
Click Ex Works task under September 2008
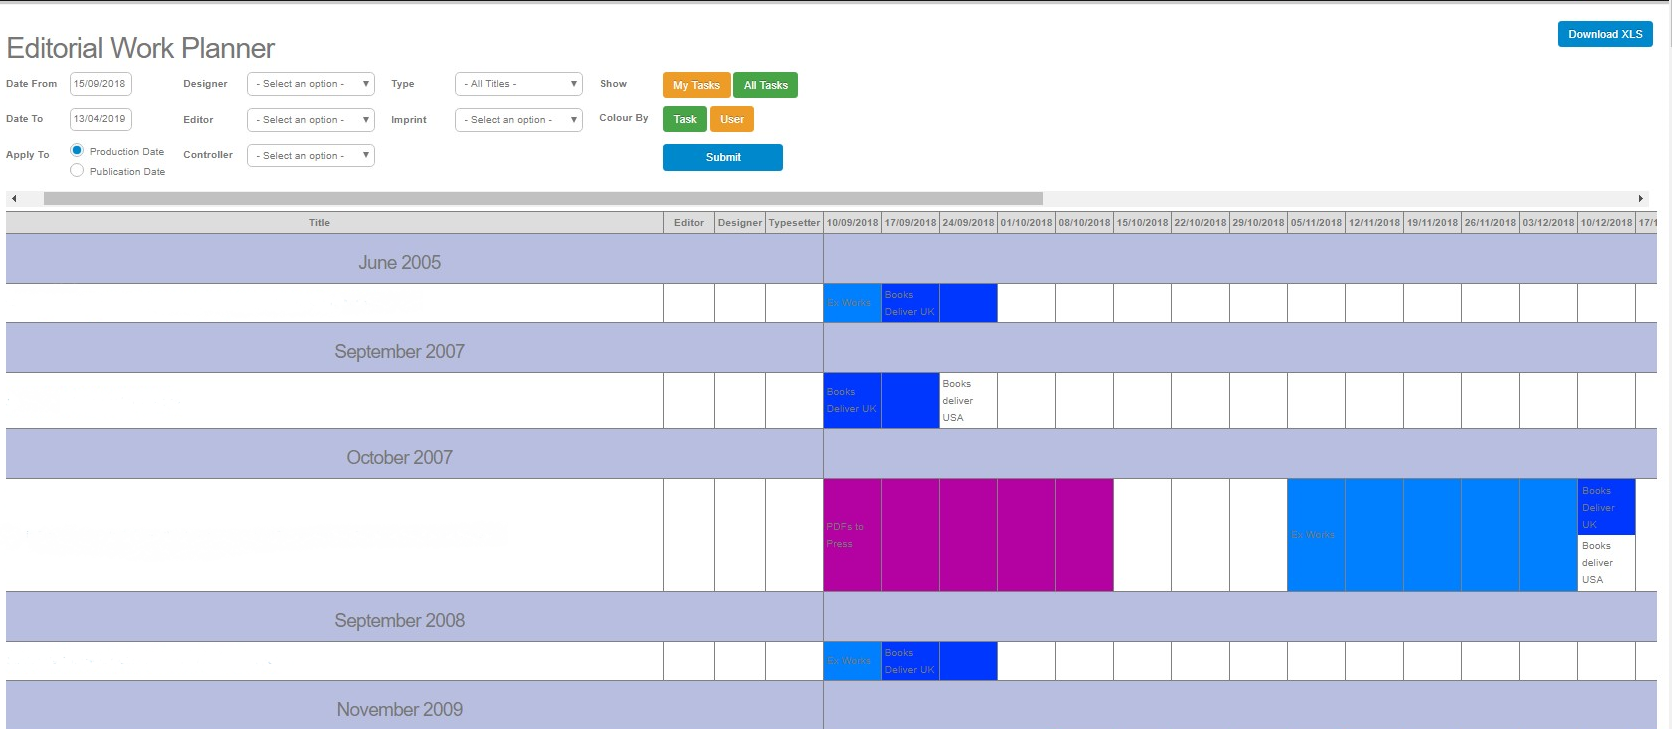pyautogui.click(x=852, y=661)
